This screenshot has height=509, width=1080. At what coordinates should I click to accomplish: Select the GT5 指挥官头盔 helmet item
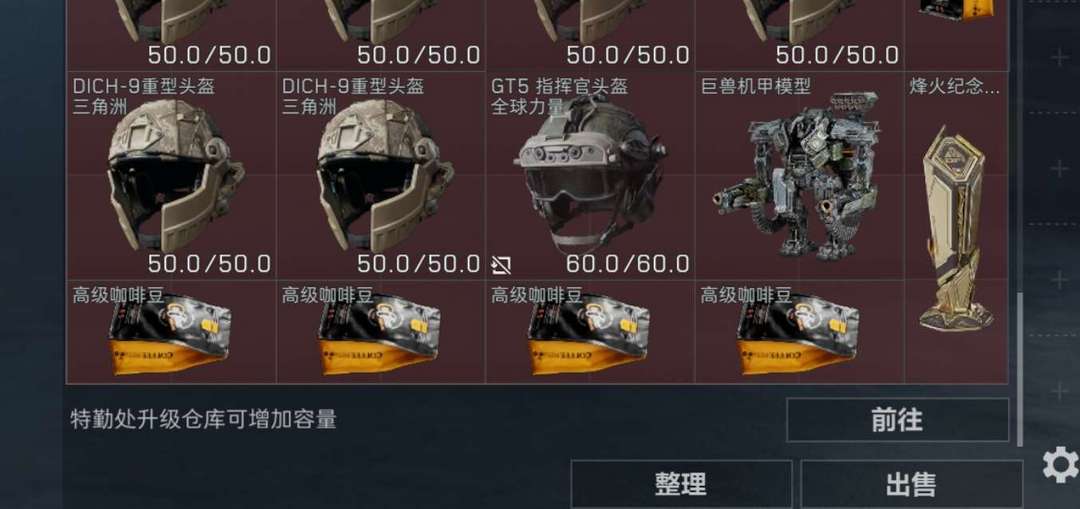pyautogui.click(x=590, y=175)
